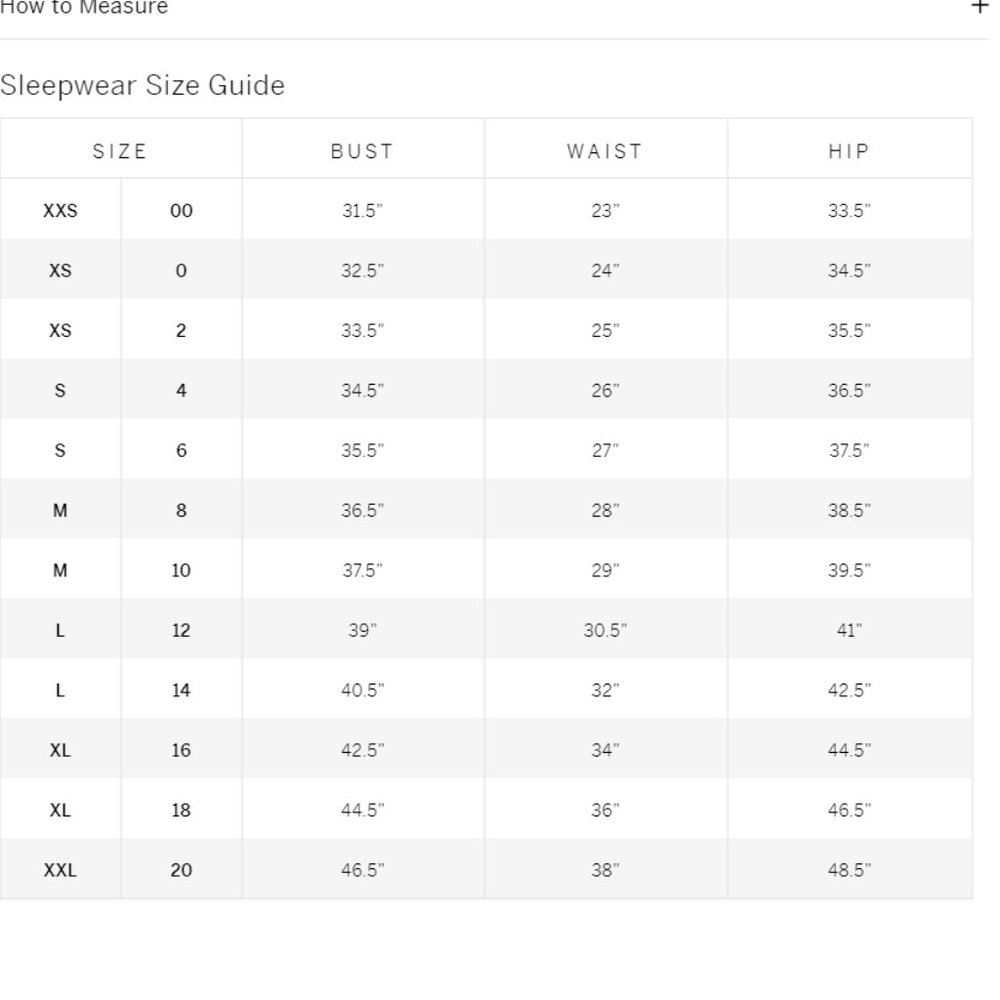Select the WAIST column header
The height and width of the screenshot is (1000, 1000).
[x=605, y=151]
